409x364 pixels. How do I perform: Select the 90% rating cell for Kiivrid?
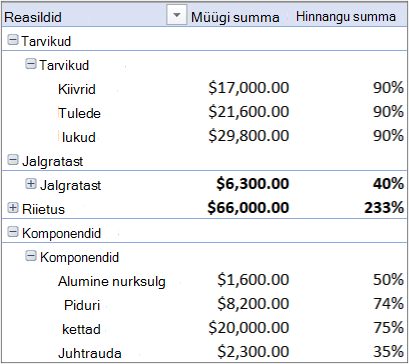388,88
